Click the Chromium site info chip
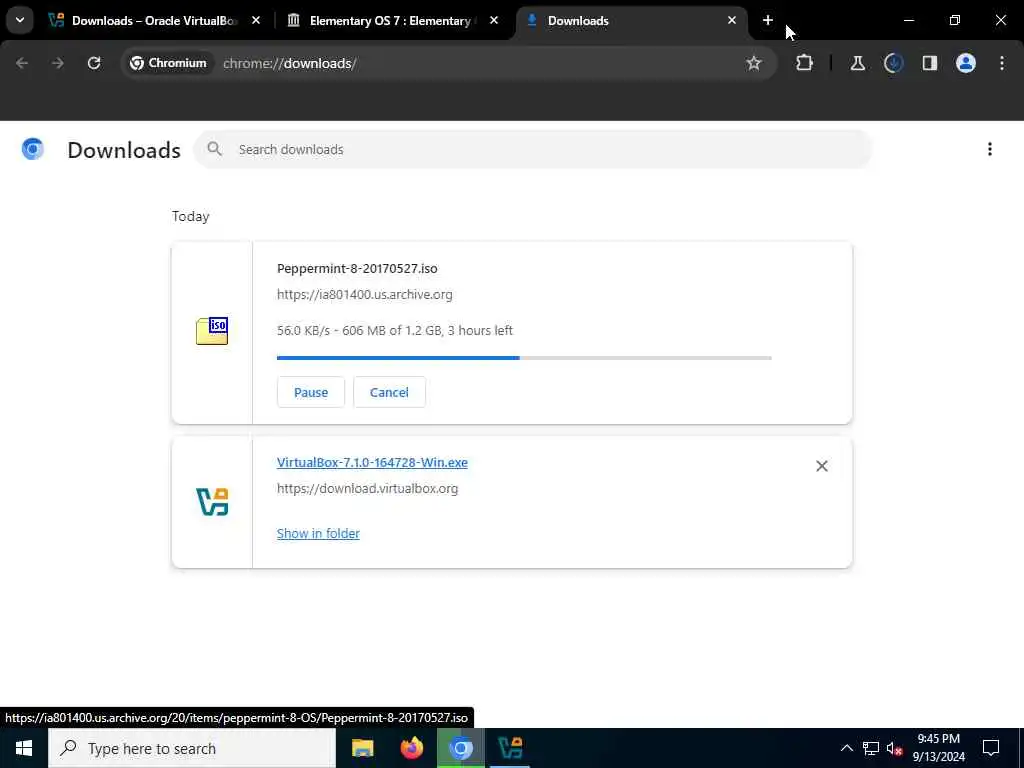The height and width of the screenshot is (768, 1024). click(x=168, y=63)
